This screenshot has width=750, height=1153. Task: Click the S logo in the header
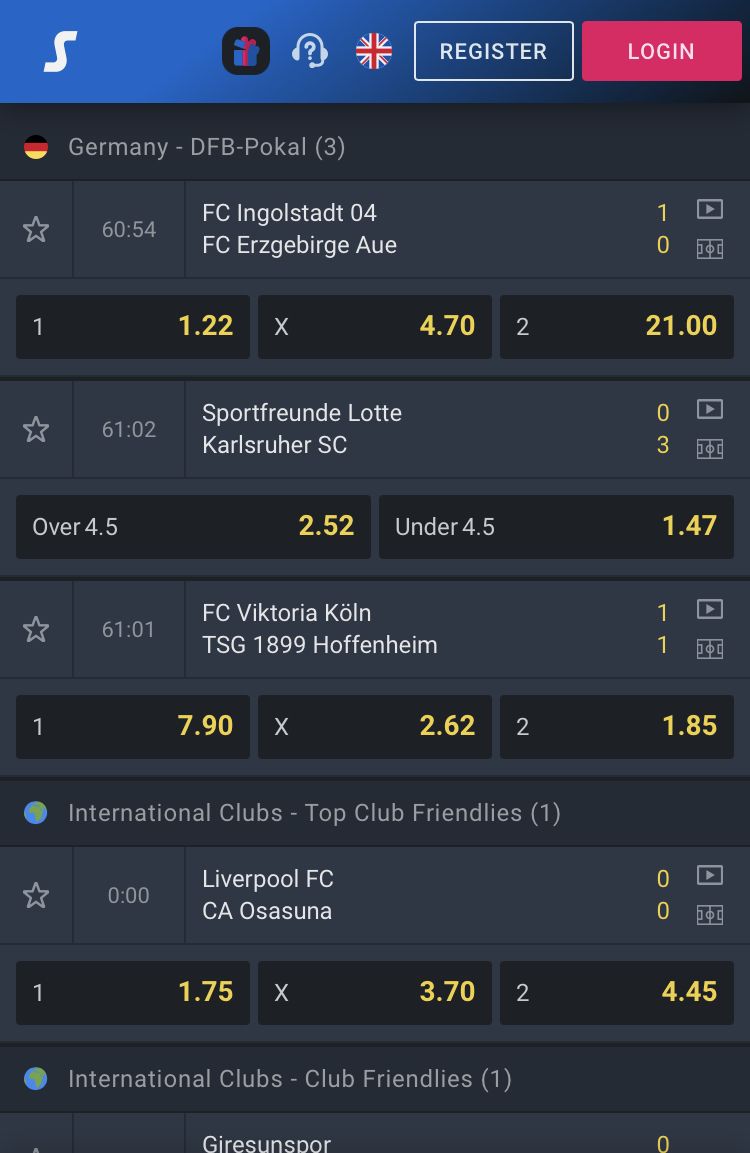pyautogui.click(x=60, y=51)
